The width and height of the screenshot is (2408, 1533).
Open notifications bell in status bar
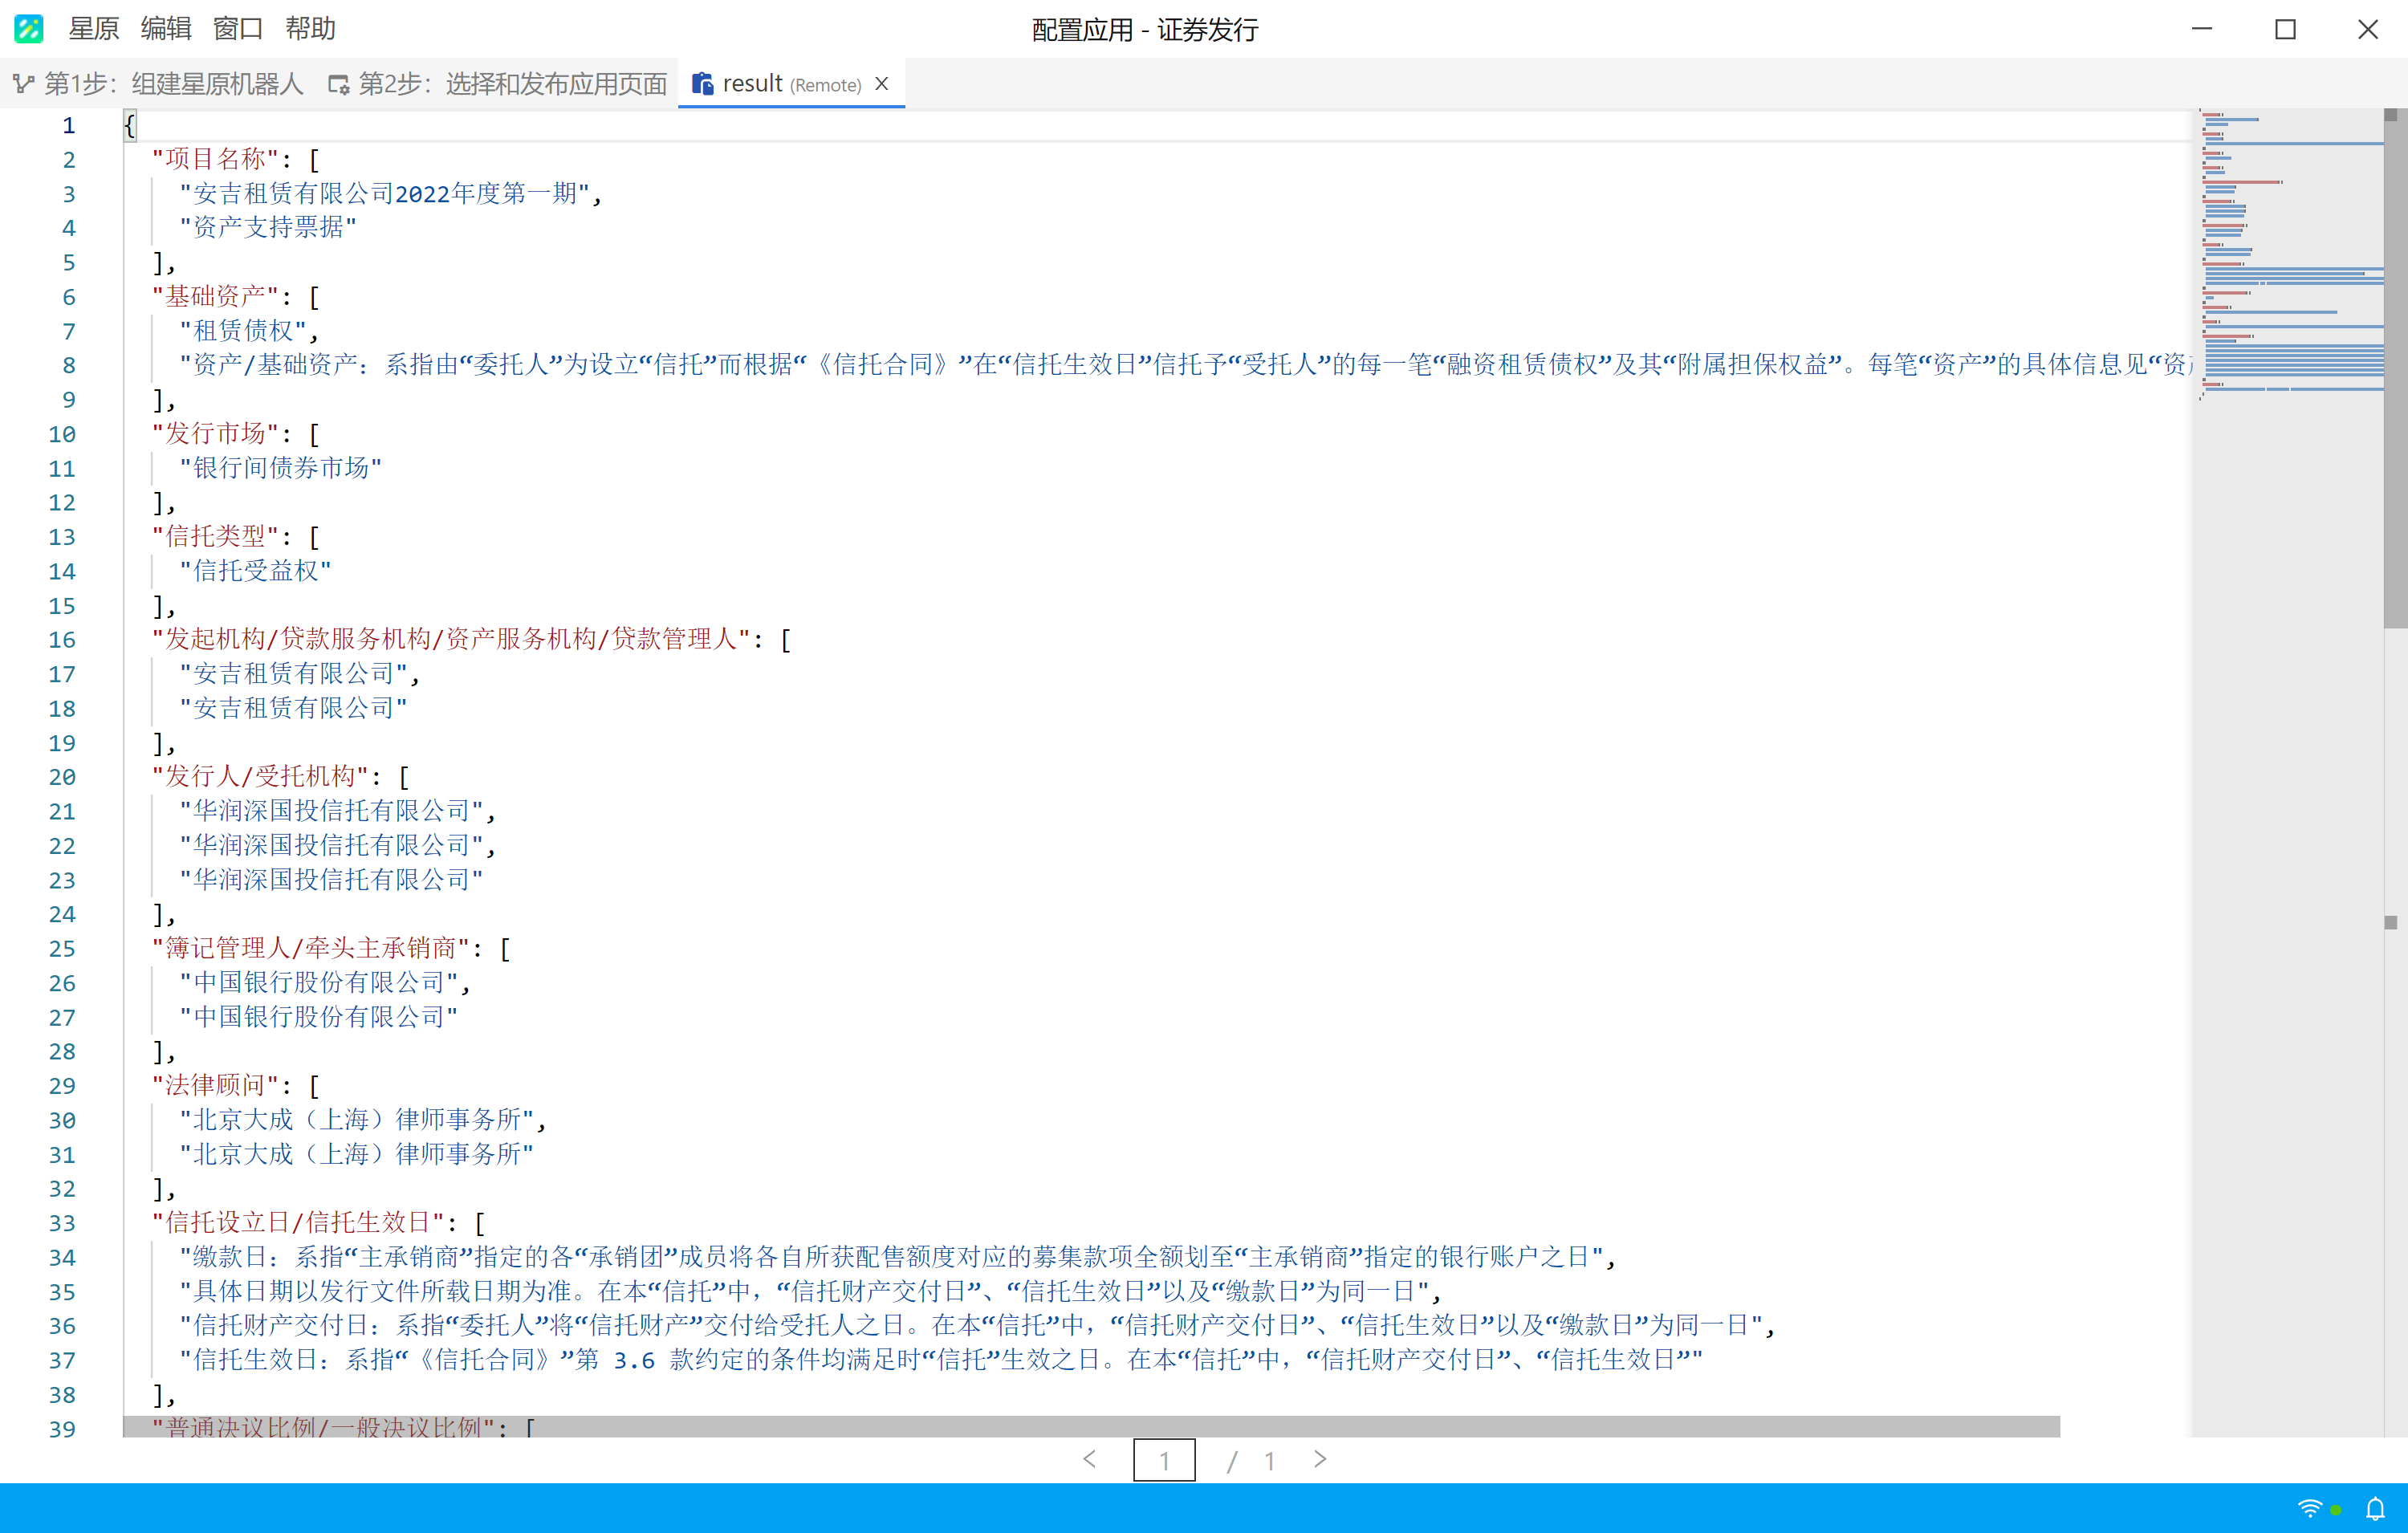point(2375,1509)
